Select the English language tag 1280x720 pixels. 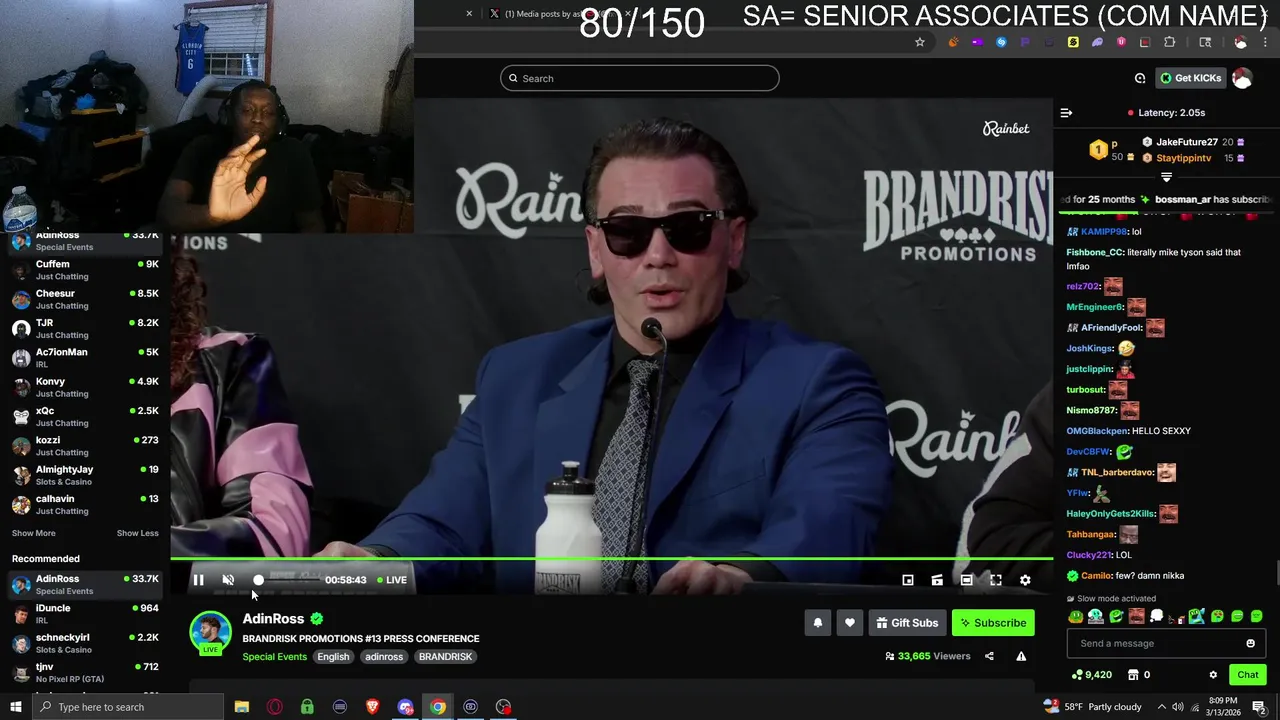coord(333,657)
